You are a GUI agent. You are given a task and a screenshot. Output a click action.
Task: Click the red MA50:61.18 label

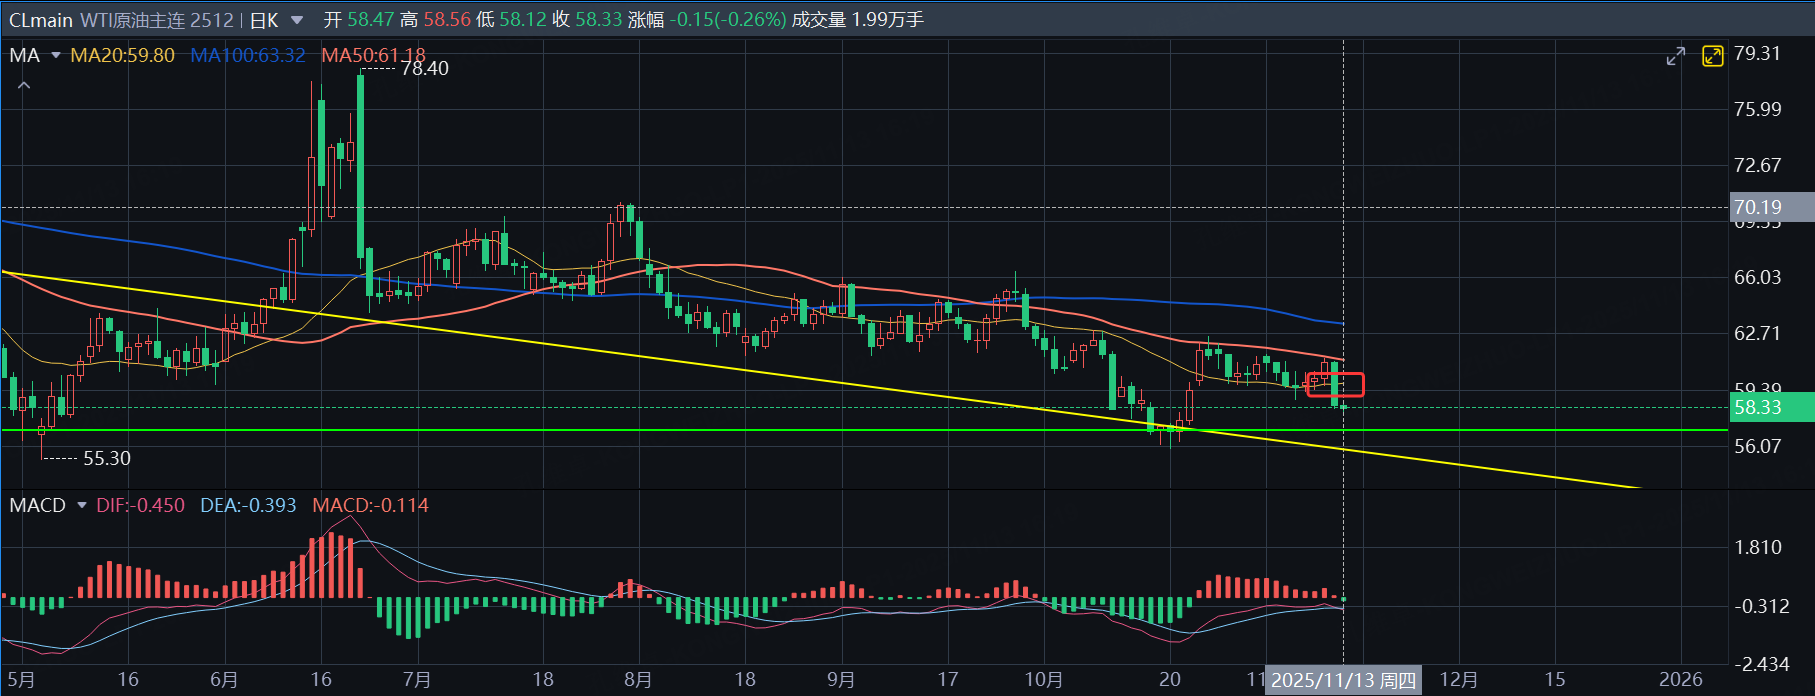tap(372, 56)
